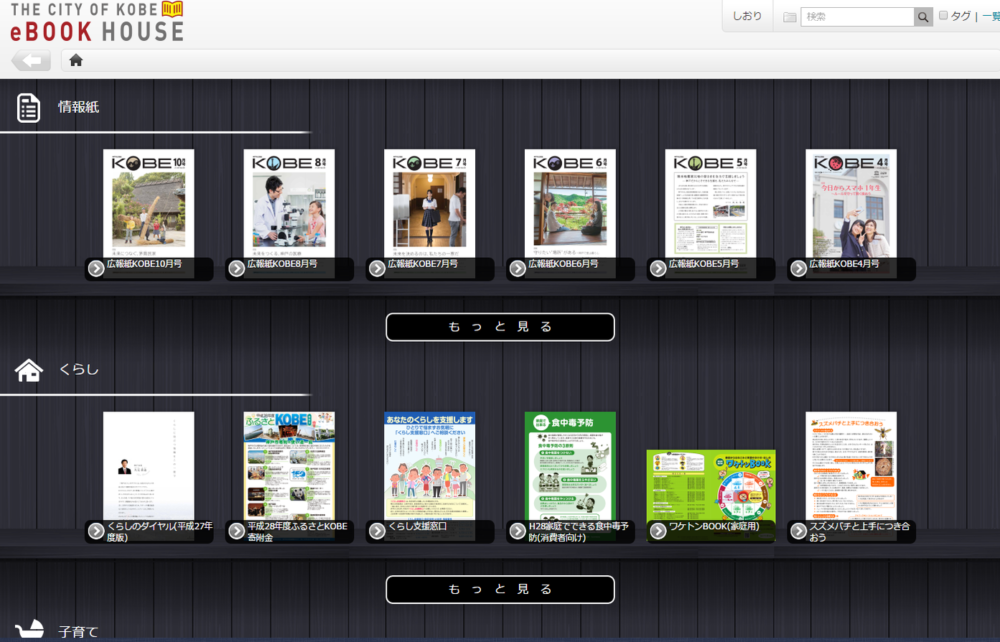Screen dimensions: 1000x642
Task: Click the 子育て baby carriage category icon
Action: tap(29, 629)
